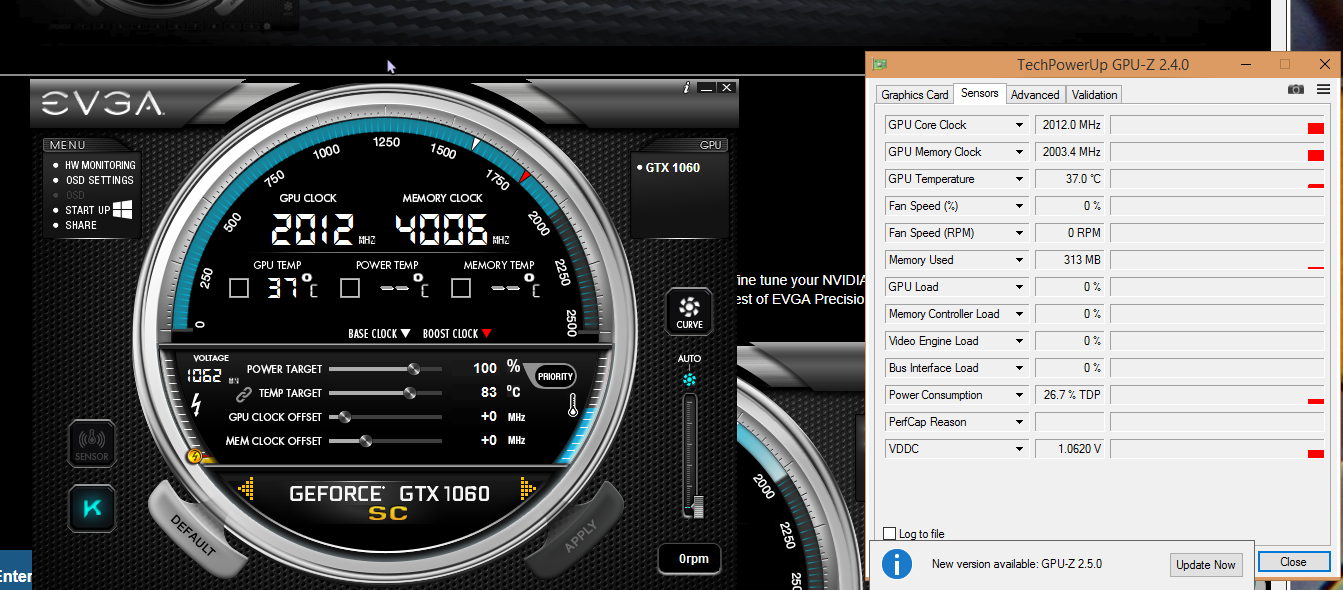Screen dimensions: 1343x590
Task: Click the Auto fan snowflake icon
Action: click(x=689, y=380)
